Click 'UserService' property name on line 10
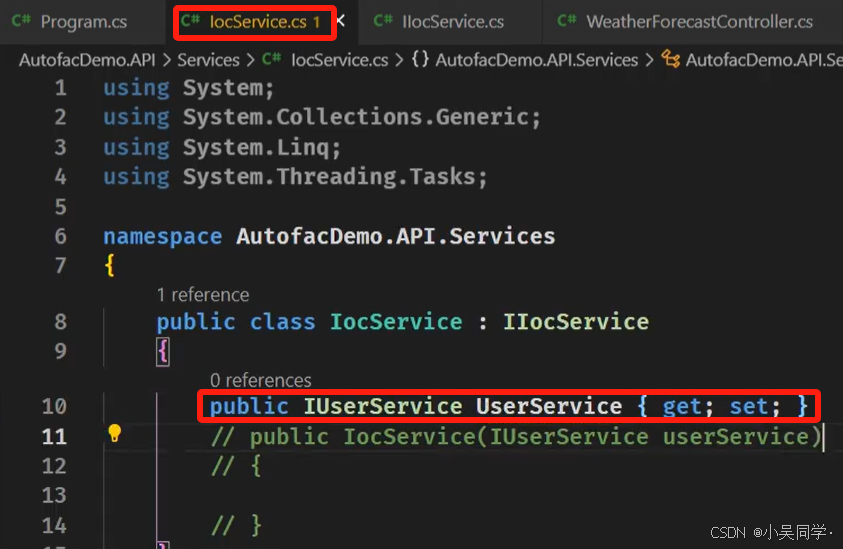Viewport: 843px width, 549px height. click(549, 406)
